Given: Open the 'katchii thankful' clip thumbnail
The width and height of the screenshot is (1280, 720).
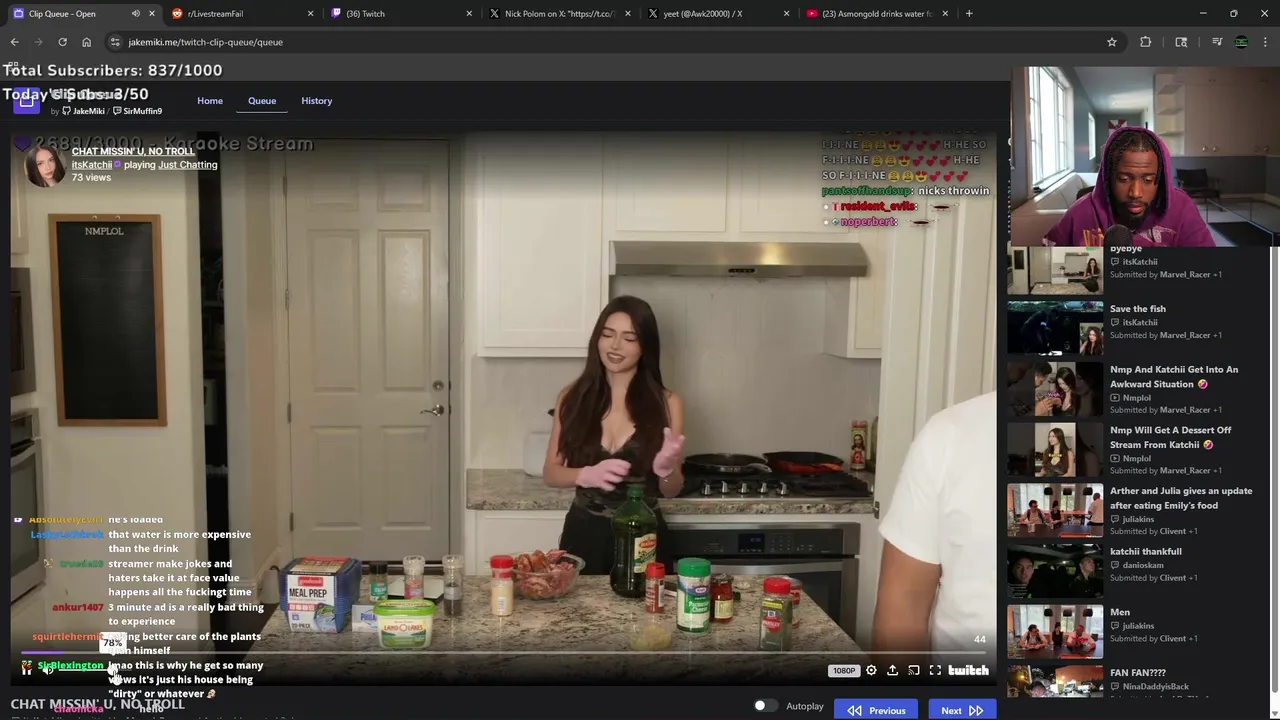Looking at the screenshot, I should 1055,570.
